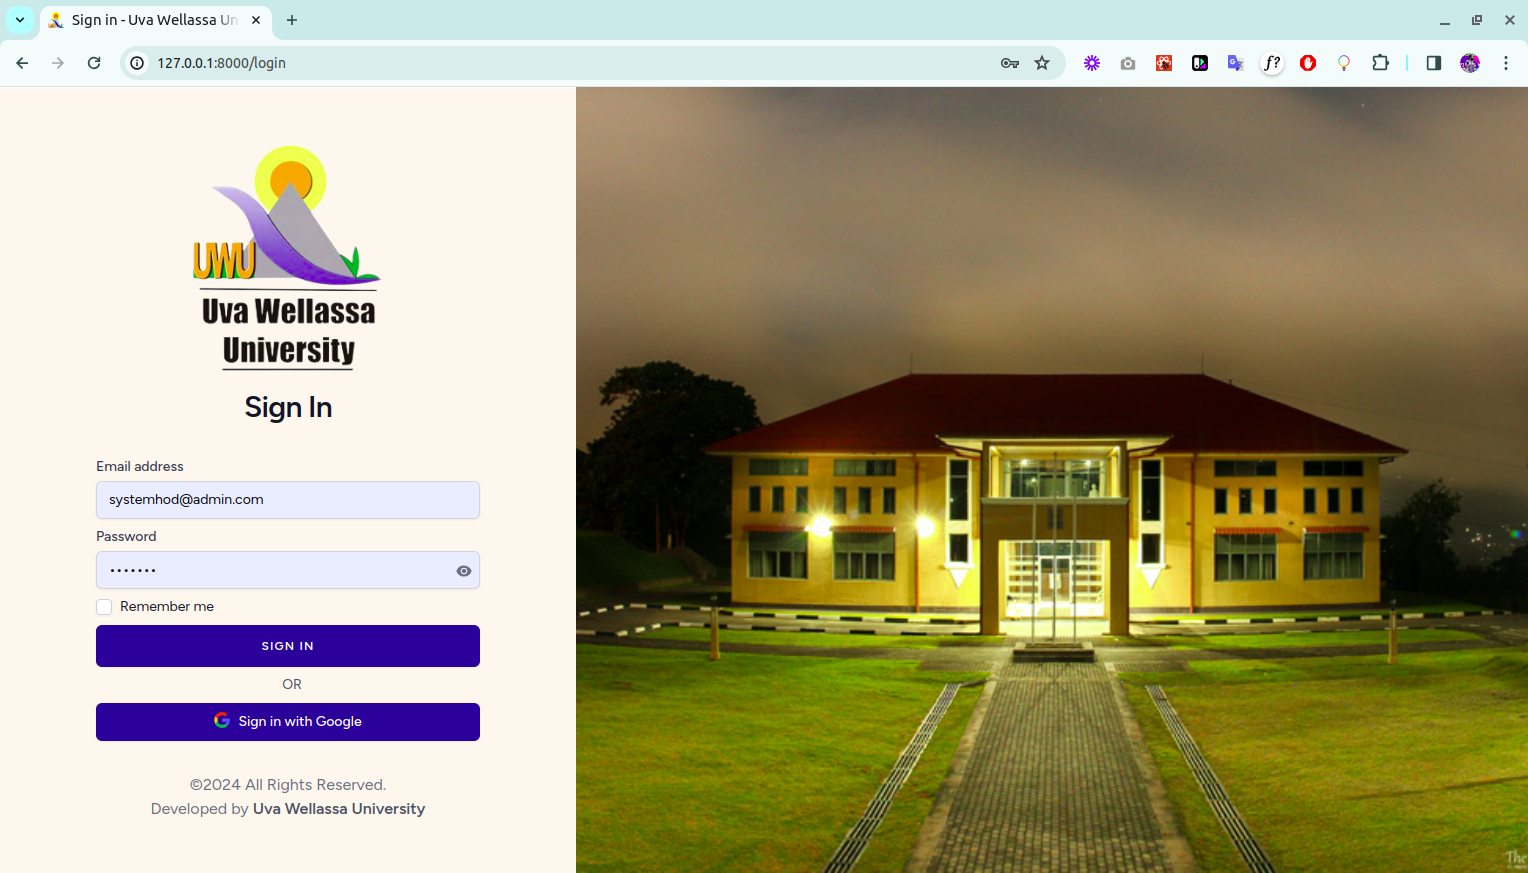Screen dimensions: 1528x873
Task: Open a new browser tab
Action: (292, 20)
